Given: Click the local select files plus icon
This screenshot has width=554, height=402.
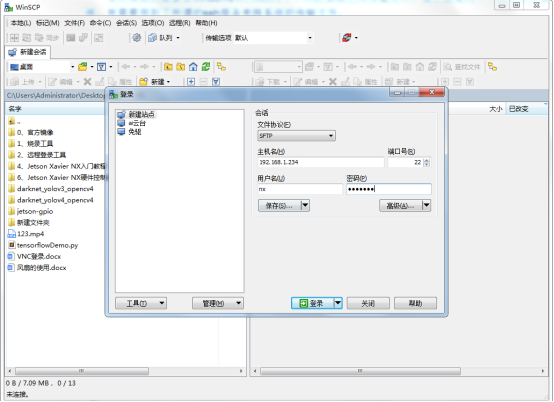Looking at the screenshot, I should 191,82.
